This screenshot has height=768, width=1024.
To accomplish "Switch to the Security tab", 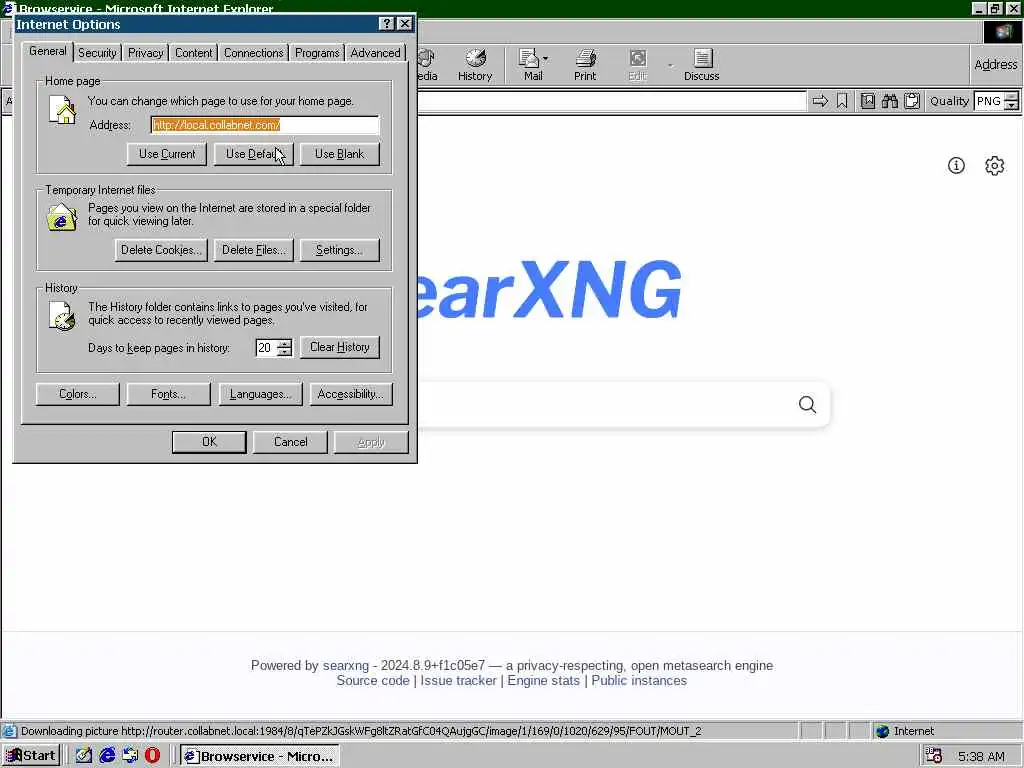I will coord(97,53).
